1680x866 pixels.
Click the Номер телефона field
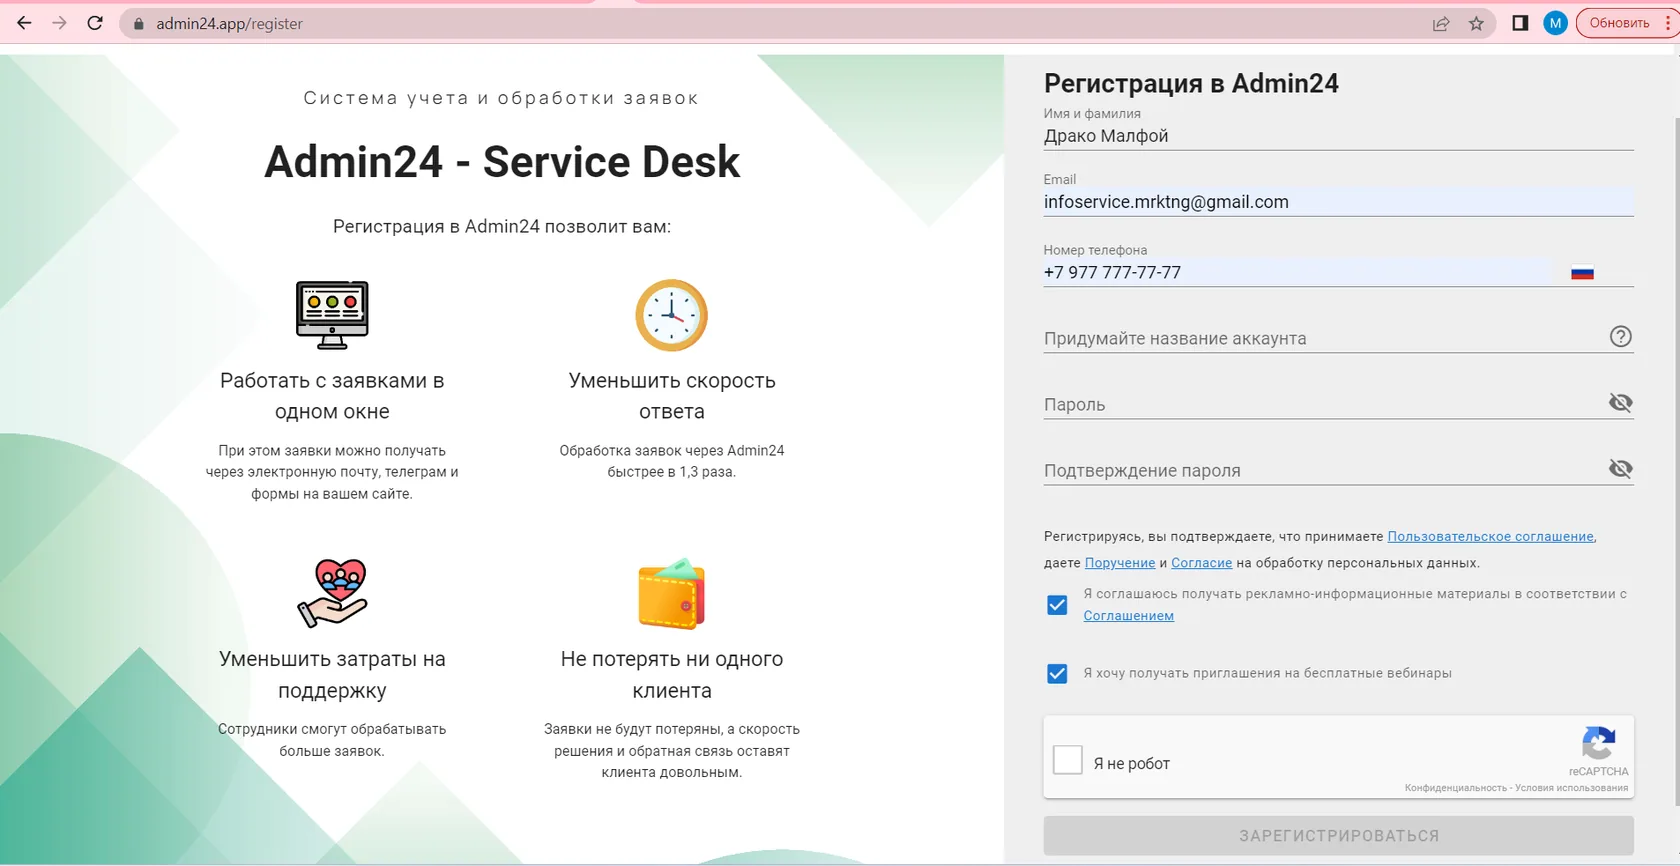pos(1298,272)
